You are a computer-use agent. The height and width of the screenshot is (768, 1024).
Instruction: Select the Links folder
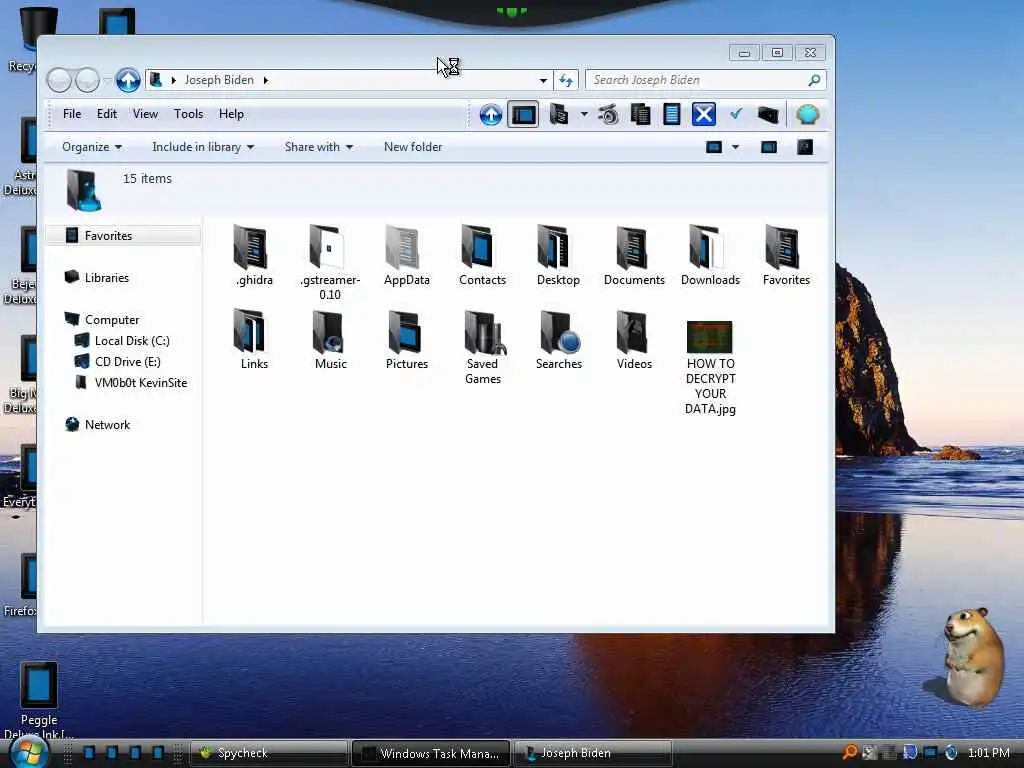pyautogui.click(x=254, y=340)
